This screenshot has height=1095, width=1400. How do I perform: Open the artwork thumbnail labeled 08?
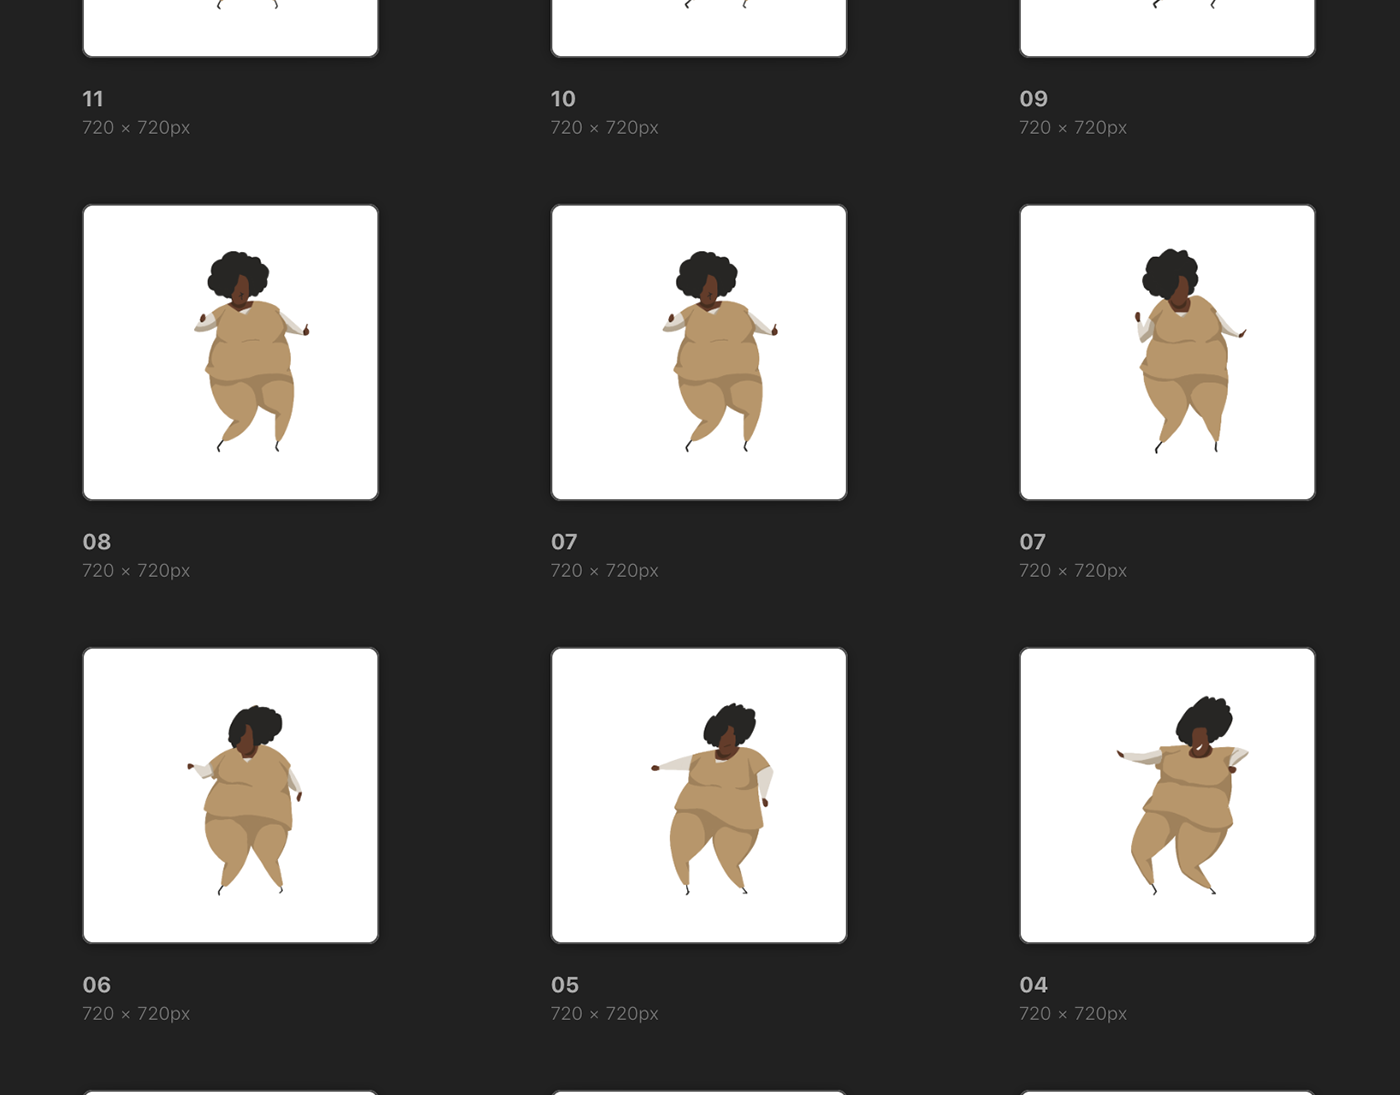pos(230,352)
